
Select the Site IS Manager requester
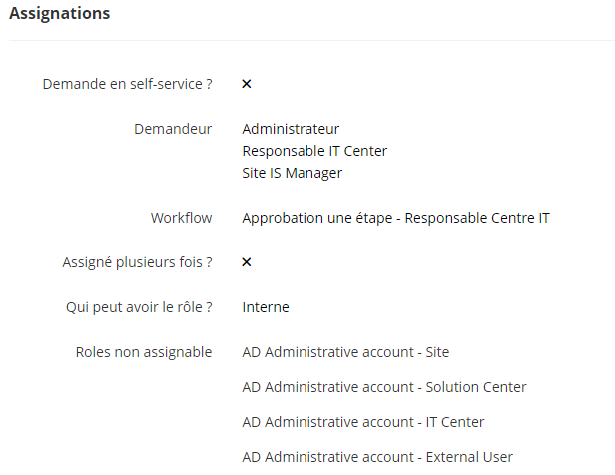(292, 173)
